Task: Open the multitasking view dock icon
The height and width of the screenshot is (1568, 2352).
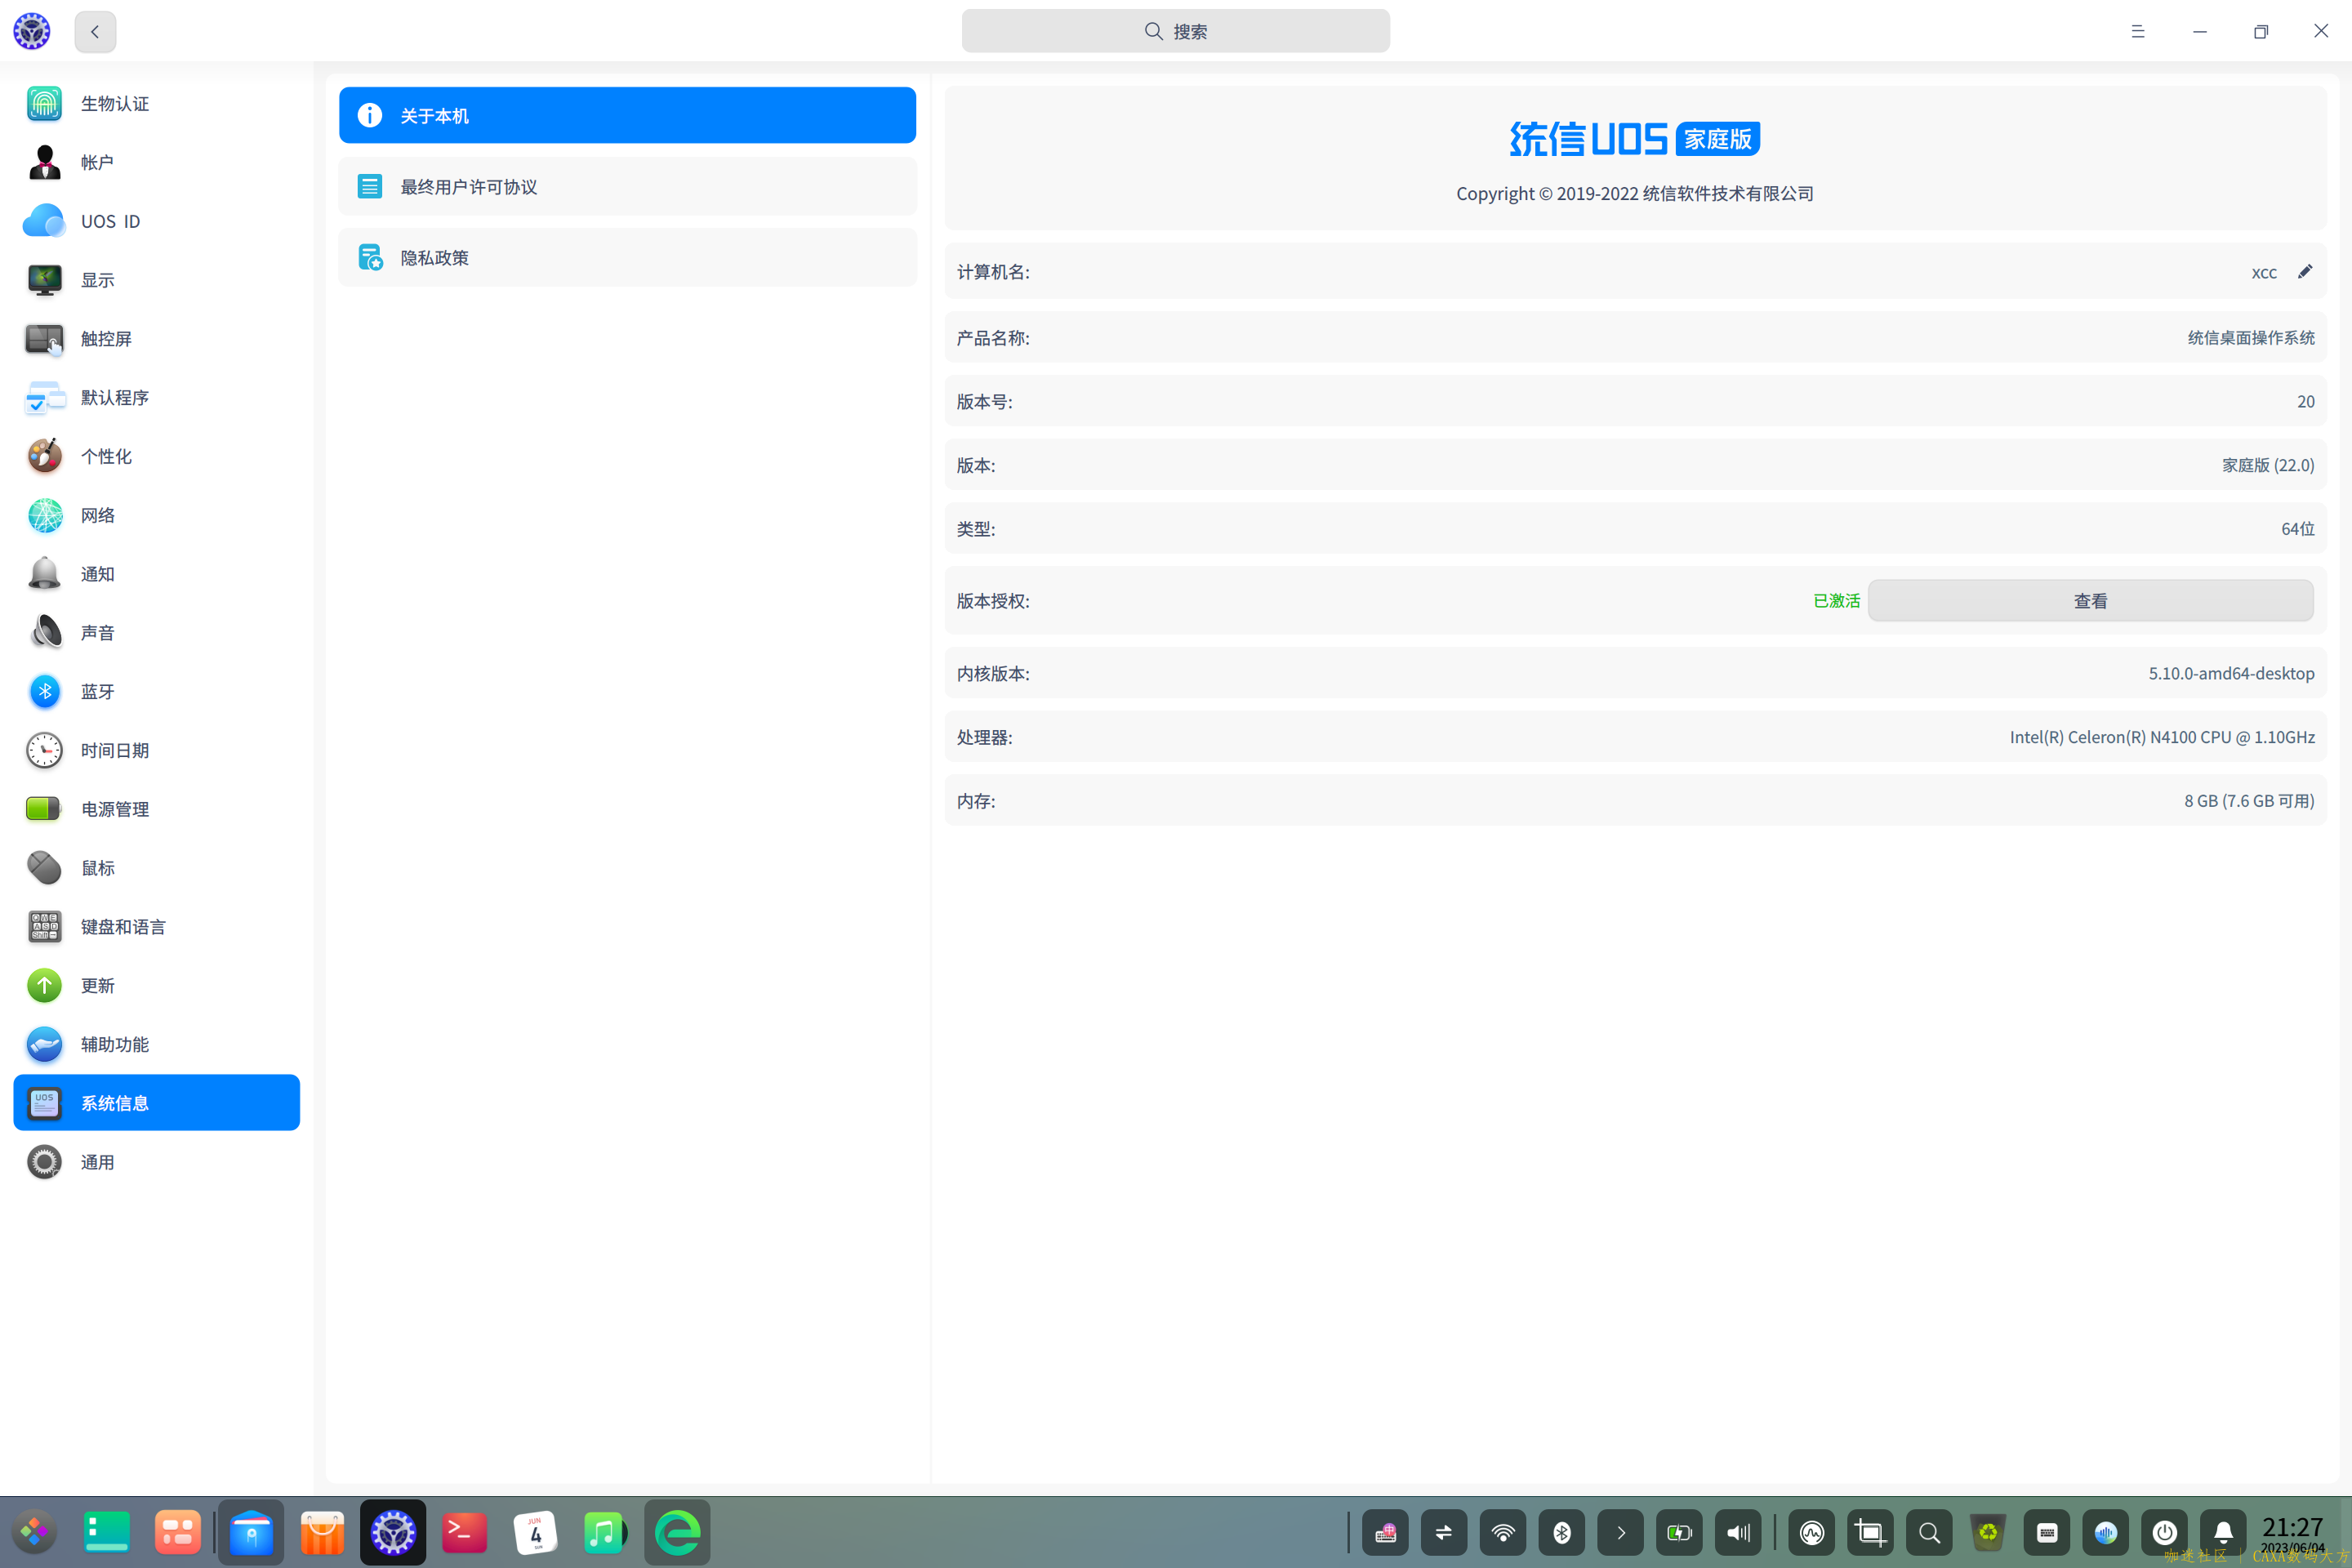Action: point(178,1532)
